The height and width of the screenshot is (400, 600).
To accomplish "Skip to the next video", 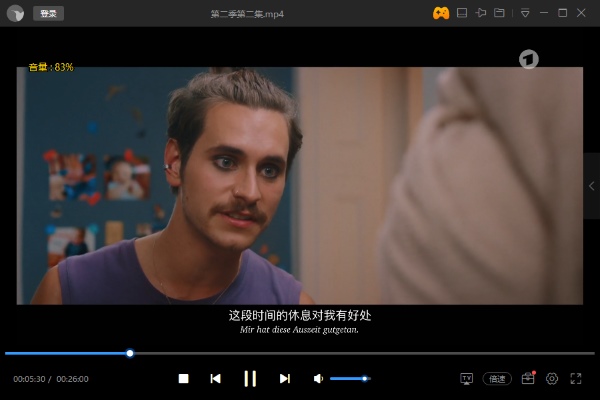I will point(285,379).
